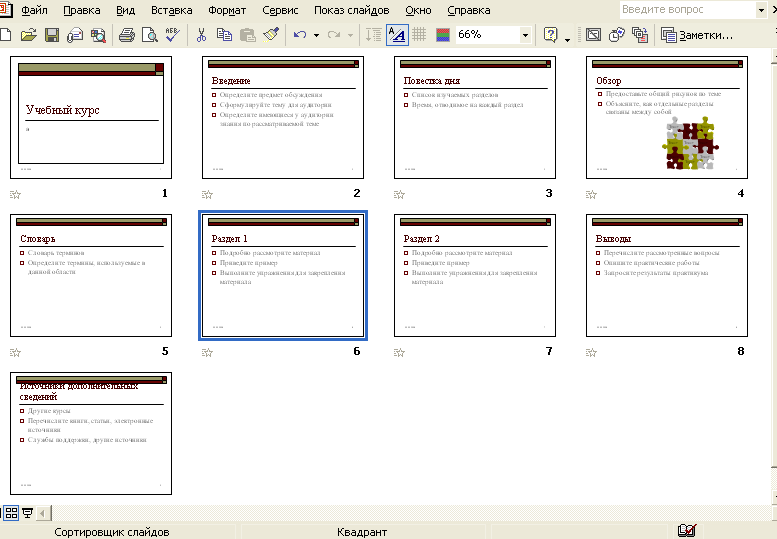Screen dimensions: 777x539
Task: Toggle the grid display button
Action: 419,35
